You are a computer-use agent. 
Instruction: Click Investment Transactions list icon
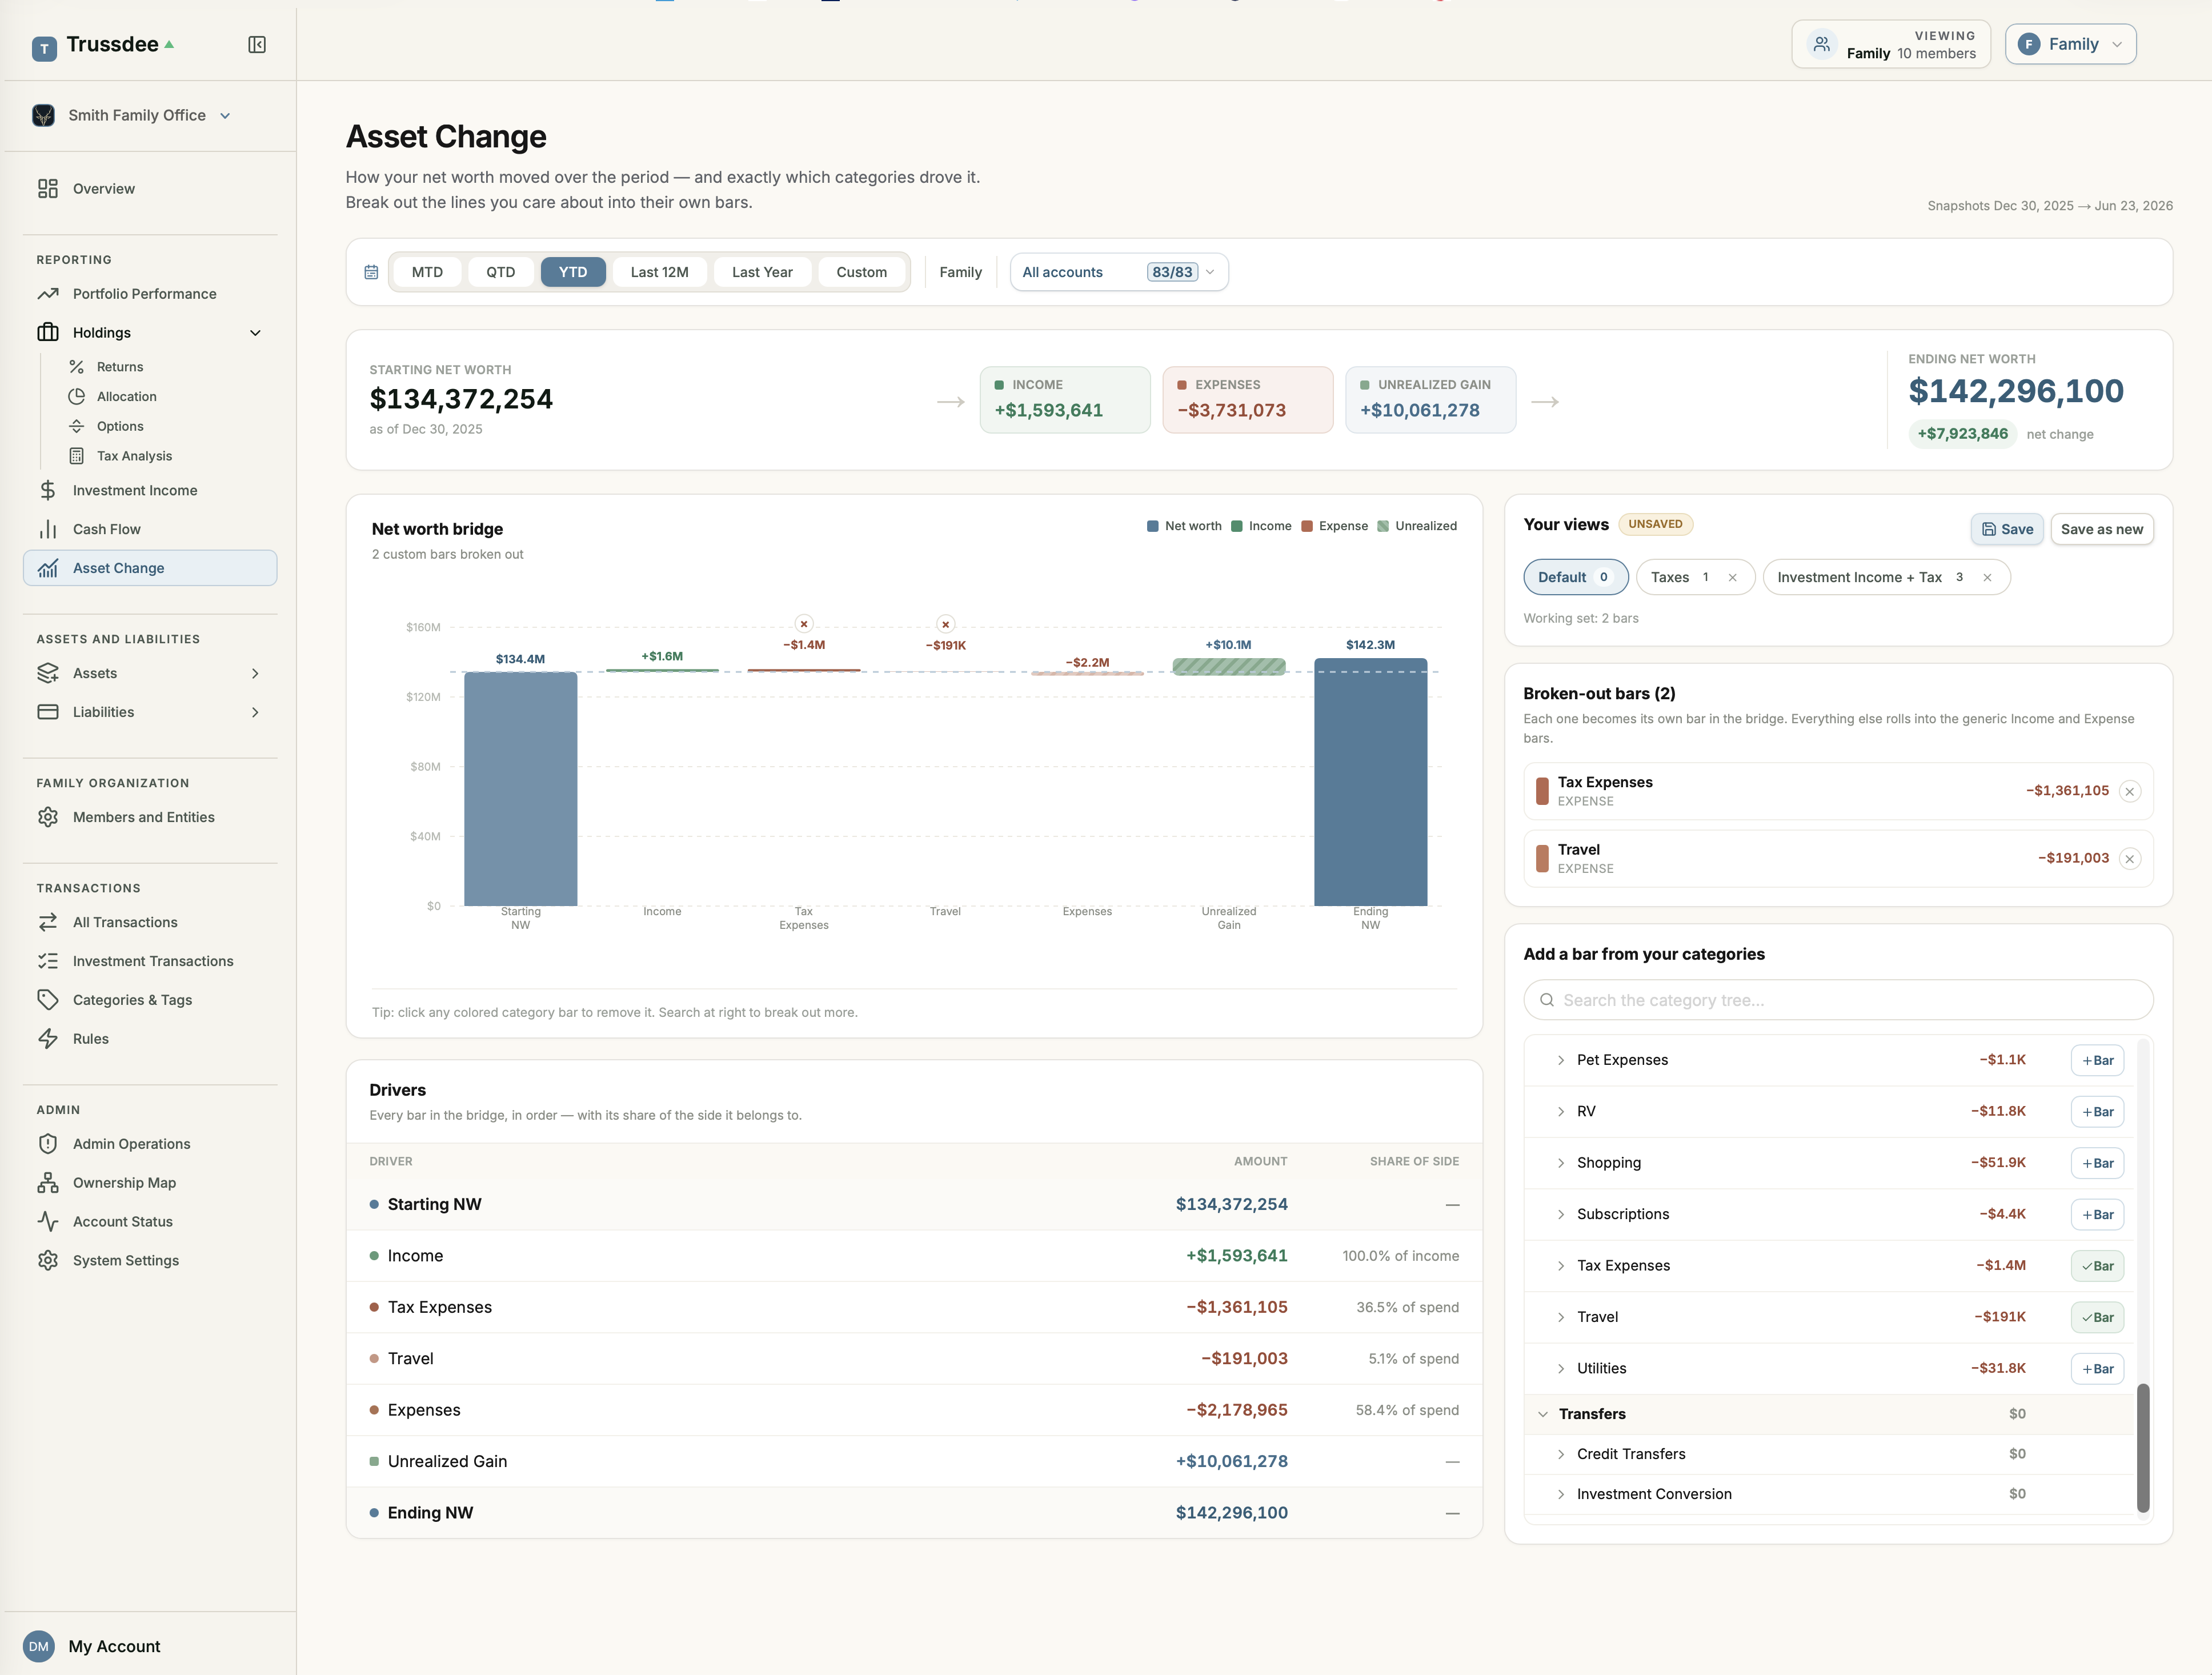(x=48, y=962)
